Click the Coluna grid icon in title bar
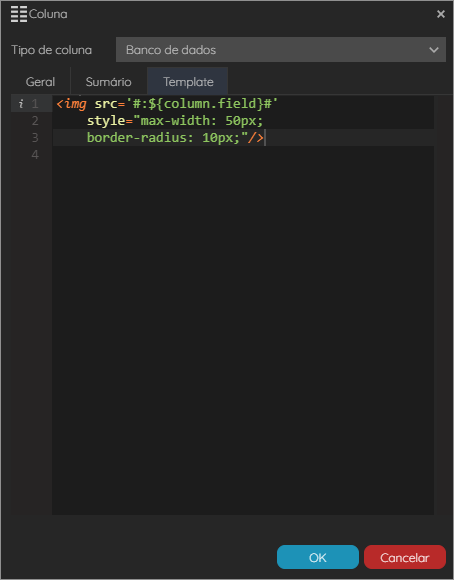Image resolution: width=454 pixels, height=580 pixels. pyautogui.click(x=19, y=14)
